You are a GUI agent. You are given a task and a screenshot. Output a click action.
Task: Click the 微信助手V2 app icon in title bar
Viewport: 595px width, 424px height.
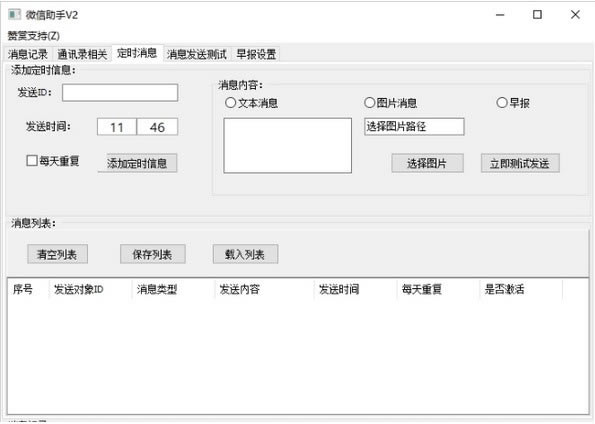(14, 15)
